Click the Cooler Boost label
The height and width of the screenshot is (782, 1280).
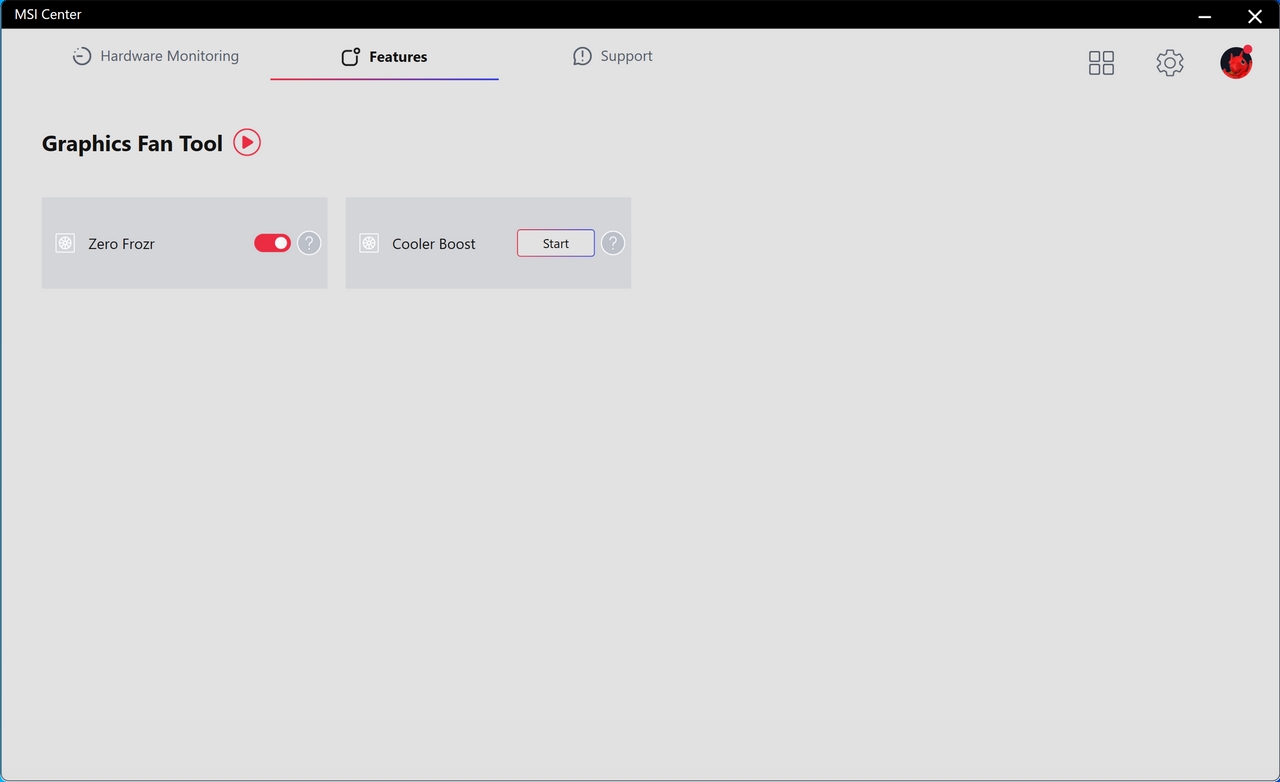(434, 243)
